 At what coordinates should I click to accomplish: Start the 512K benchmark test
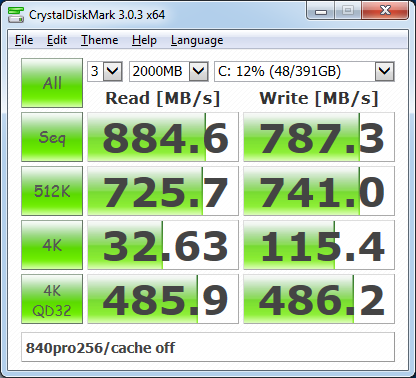[x=52, y=191]
